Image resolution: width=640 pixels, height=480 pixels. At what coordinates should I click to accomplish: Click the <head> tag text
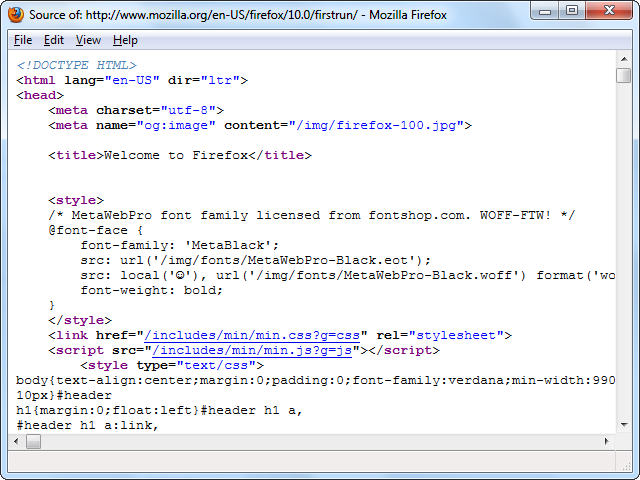[40, 96]
